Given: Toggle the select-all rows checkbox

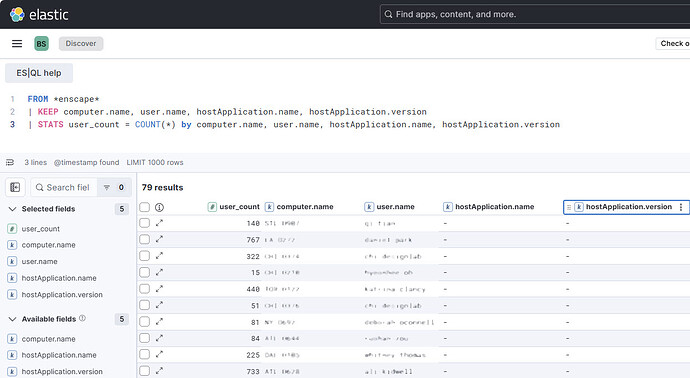Looking at the screenshot, I should pos(144,207).
